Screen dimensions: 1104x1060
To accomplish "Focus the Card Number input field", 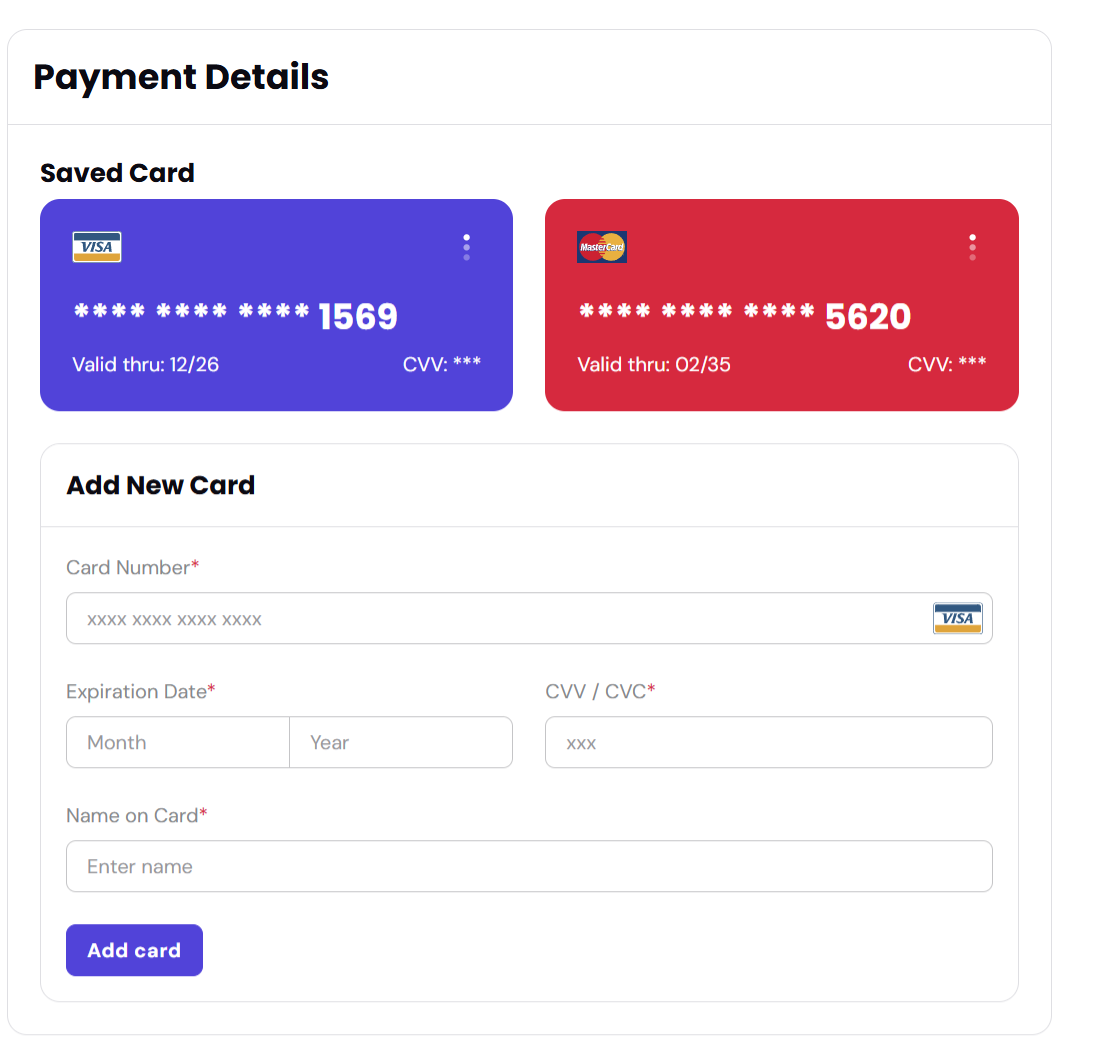I will pyautogui.click(x=529, y=618).
